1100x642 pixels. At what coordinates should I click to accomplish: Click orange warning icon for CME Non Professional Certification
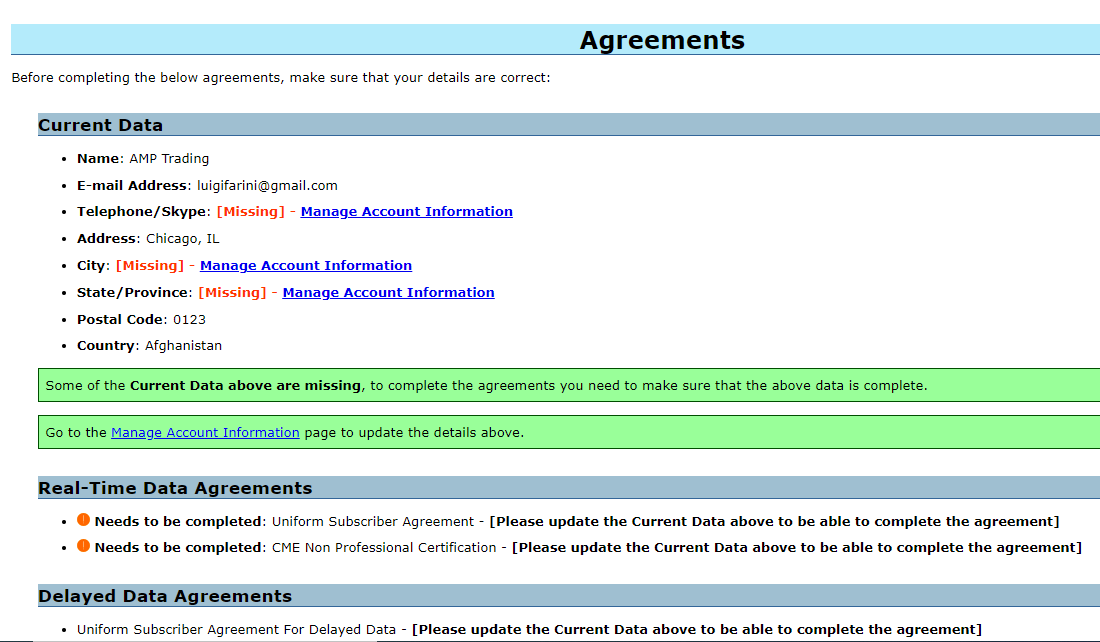[x=83, y=546]
